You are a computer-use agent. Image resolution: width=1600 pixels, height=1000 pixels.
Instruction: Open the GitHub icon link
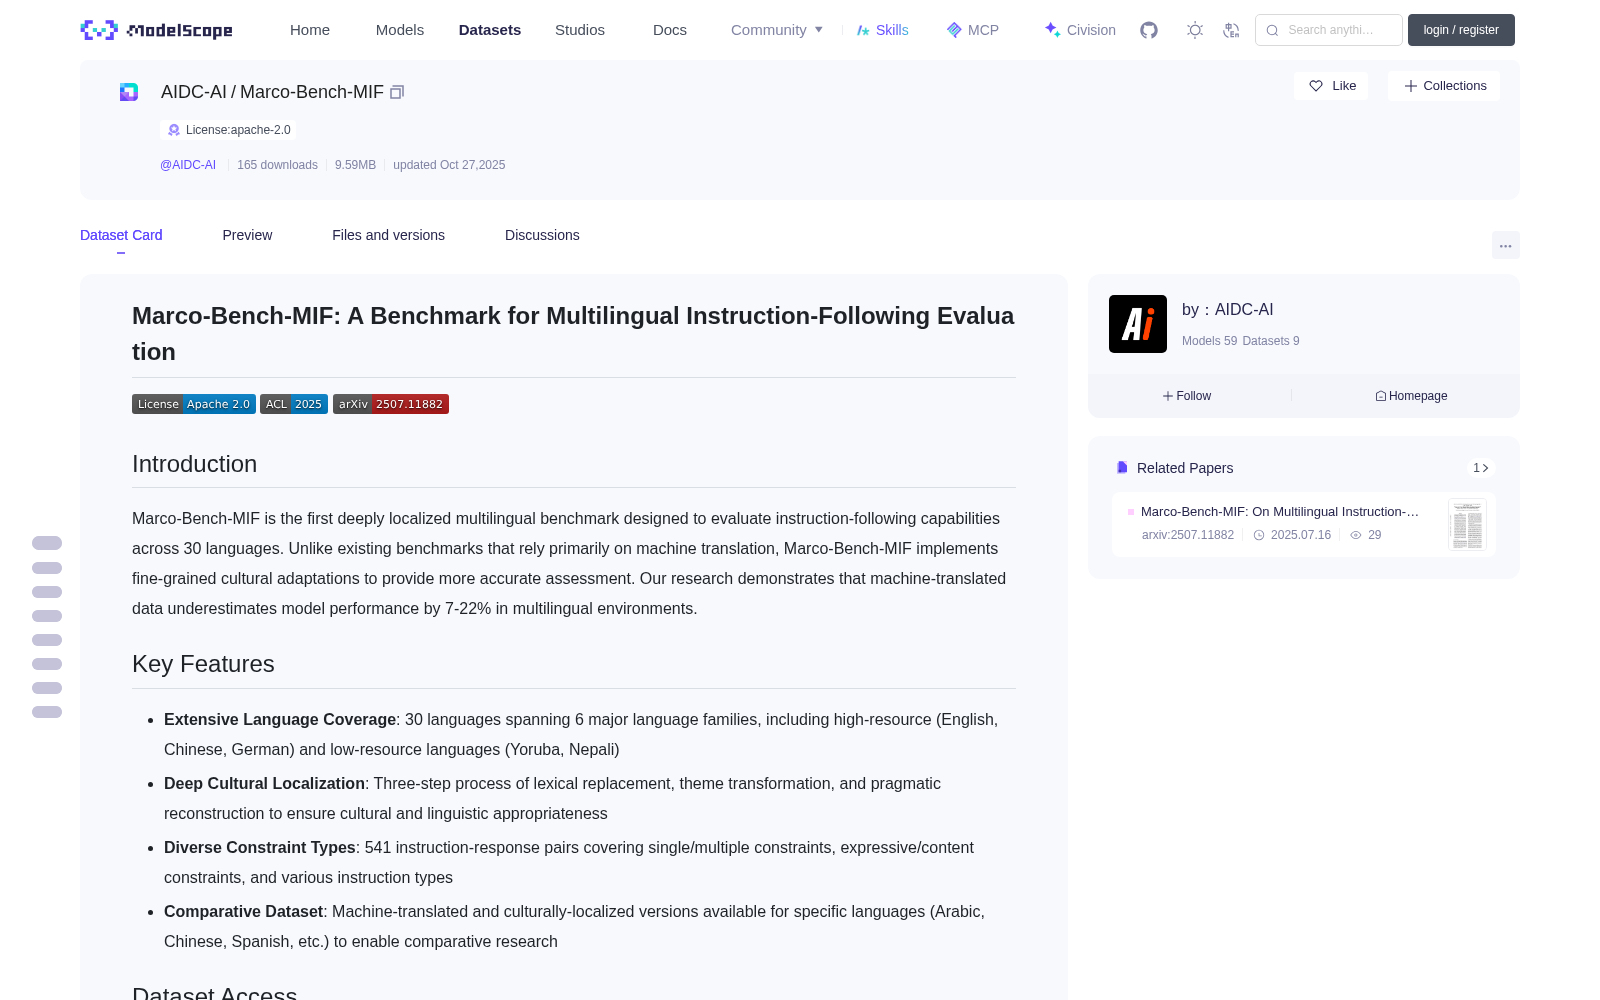(x=1149, y=30)
